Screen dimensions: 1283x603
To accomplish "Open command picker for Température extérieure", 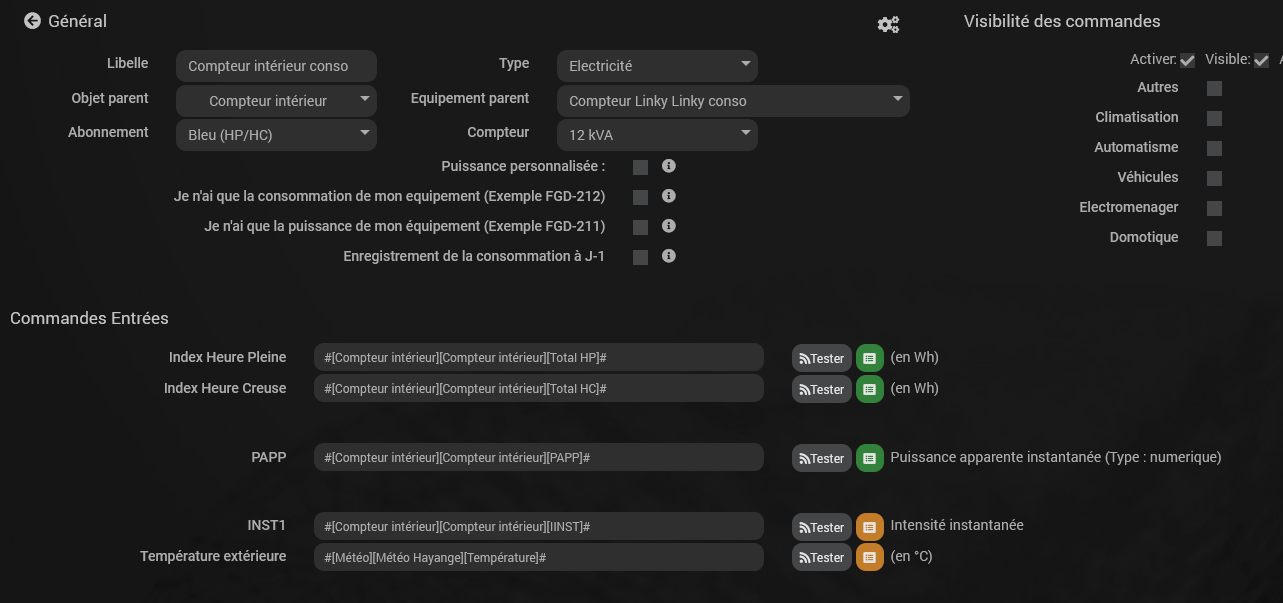I will [869, 558].
